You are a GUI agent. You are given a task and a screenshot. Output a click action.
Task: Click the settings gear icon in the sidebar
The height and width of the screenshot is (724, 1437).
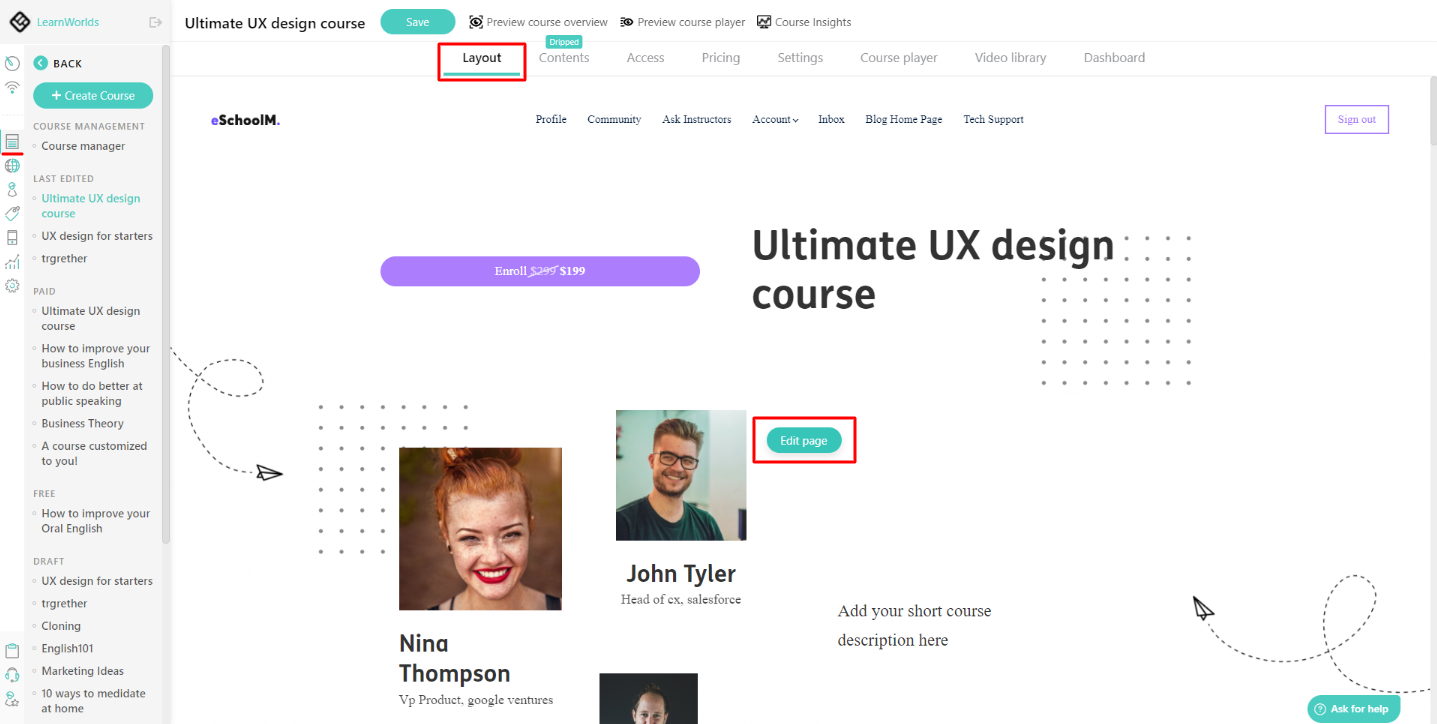[x=12, y=285]
